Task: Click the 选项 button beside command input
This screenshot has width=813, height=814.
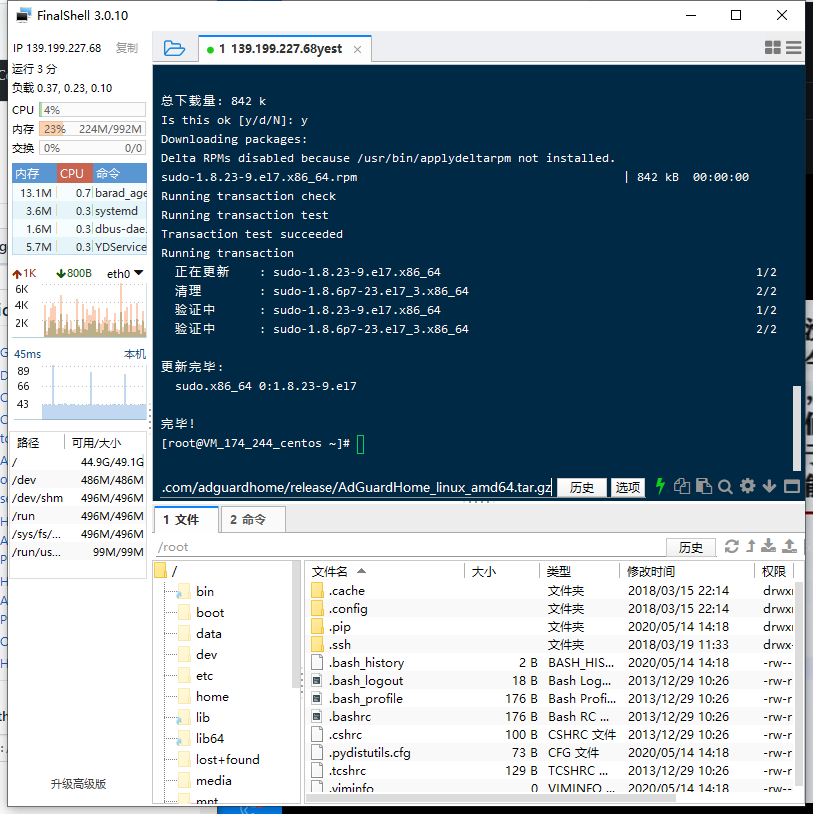Action: [x=628, y=487]
